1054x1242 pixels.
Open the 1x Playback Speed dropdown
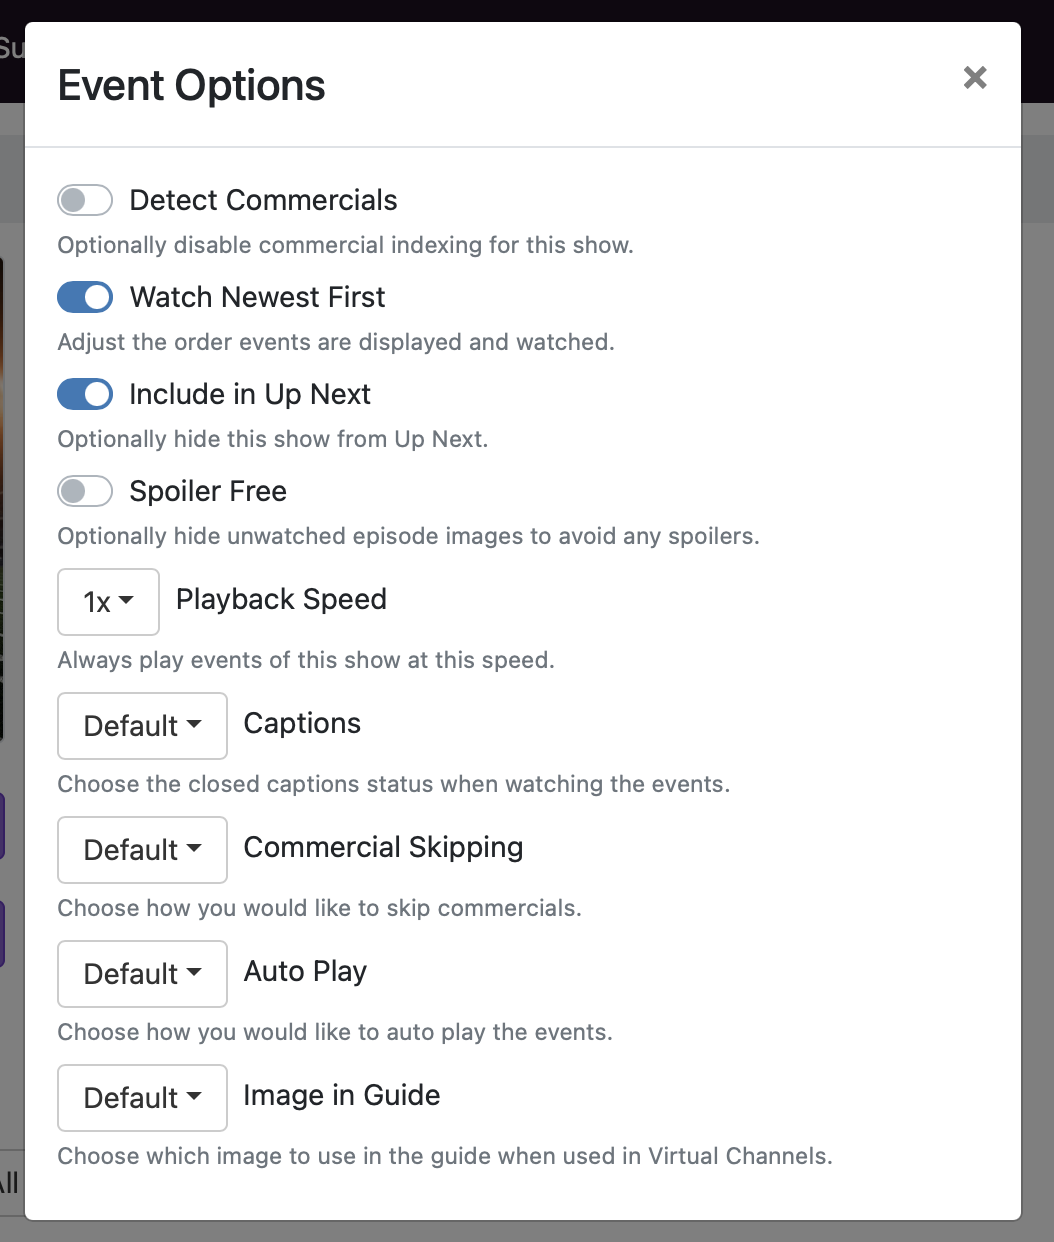(108, 602)
